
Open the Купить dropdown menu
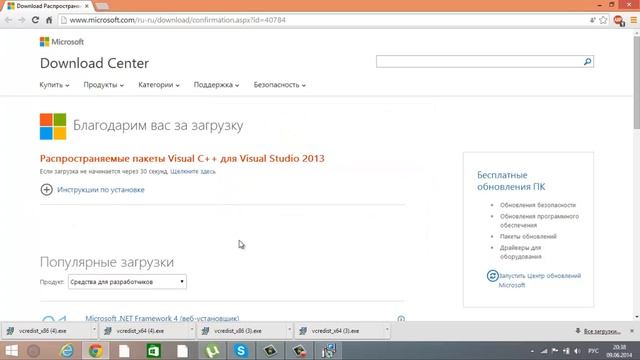point(54,85)
